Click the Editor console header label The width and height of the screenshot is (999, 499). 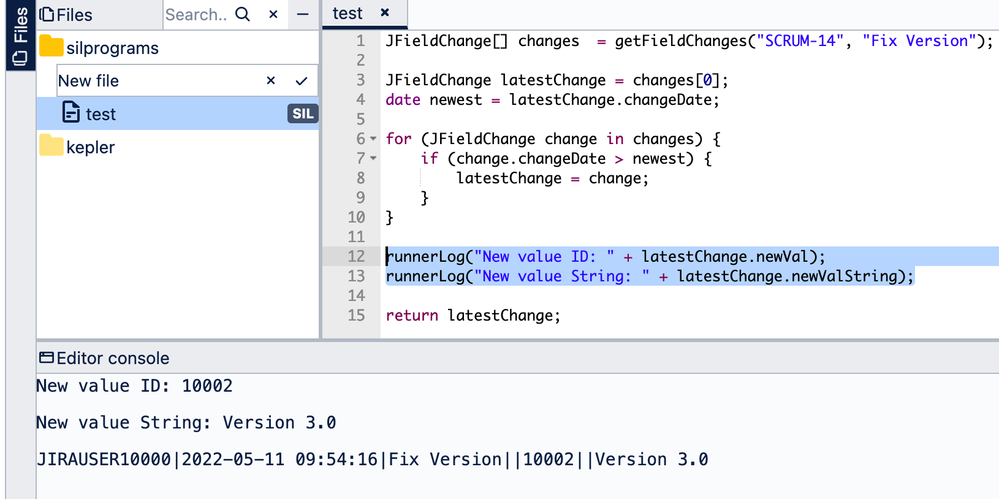[113, 358]
